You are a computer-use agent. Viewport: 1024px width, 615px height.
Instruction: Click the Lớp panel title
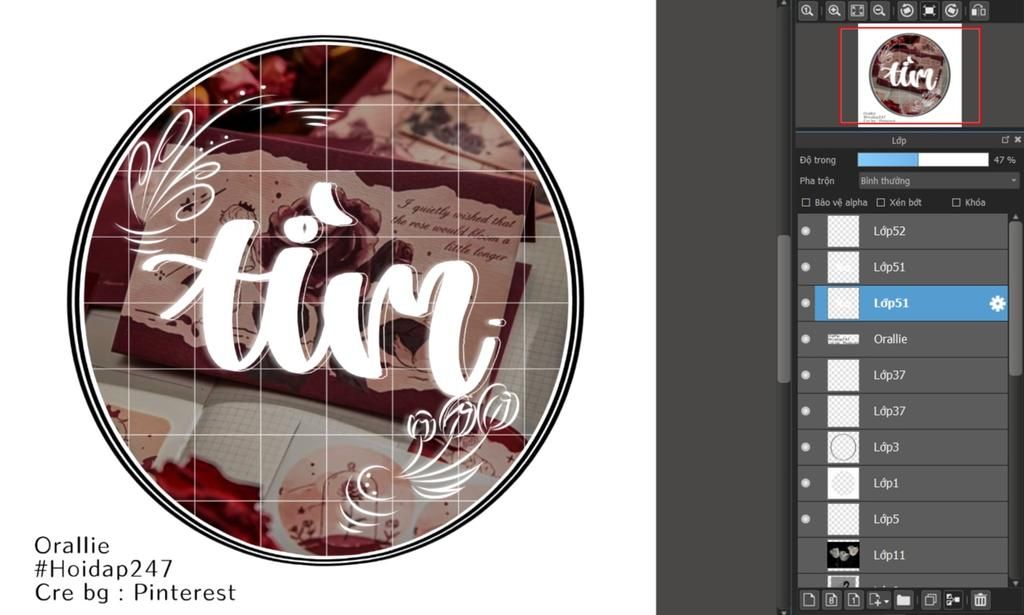tap(899, 140)
